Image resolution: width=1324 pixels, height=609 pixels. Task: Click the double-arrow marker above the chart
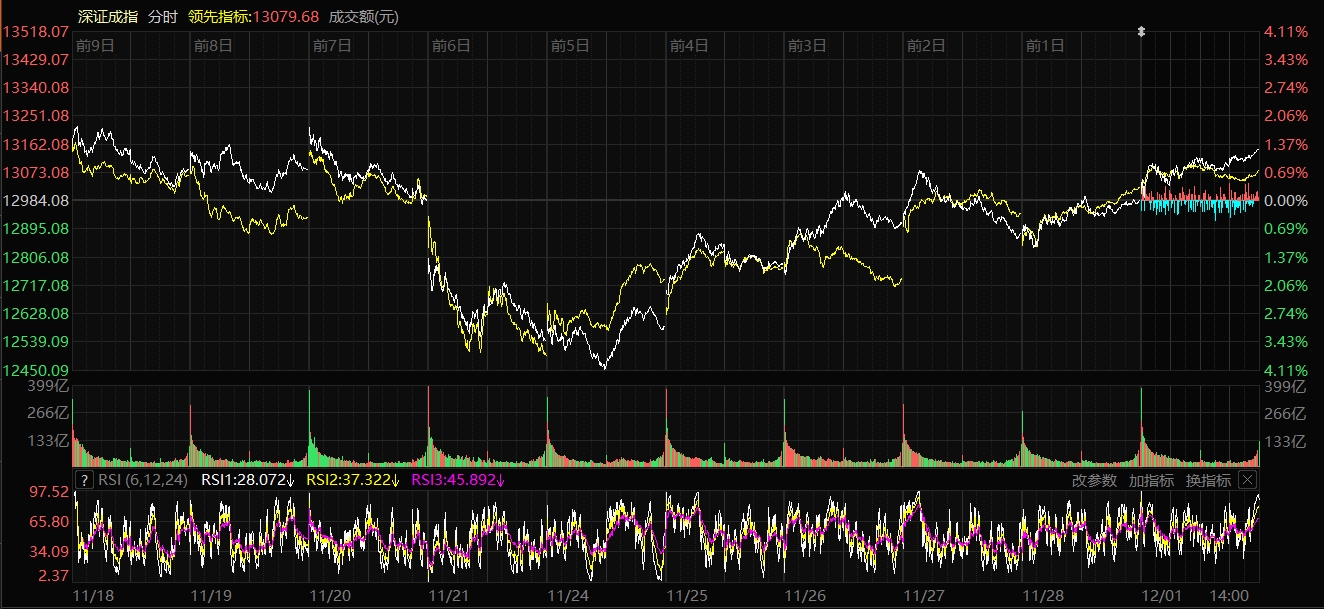[1141, 32]
